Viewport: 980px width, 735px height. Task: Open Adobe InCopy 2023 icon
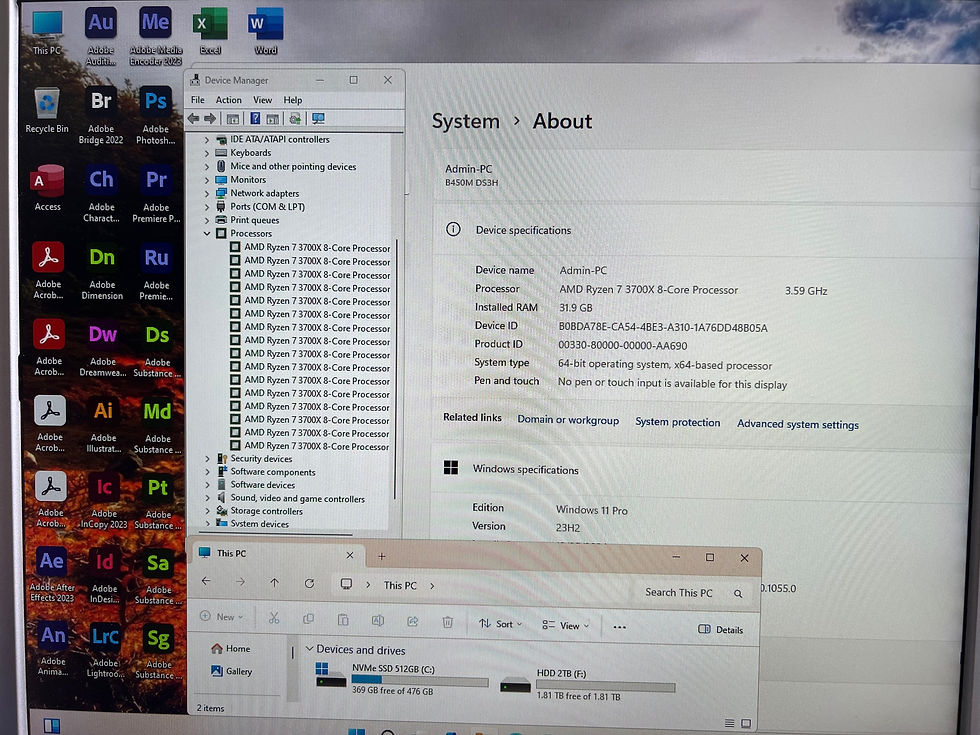tap(104, 501)
